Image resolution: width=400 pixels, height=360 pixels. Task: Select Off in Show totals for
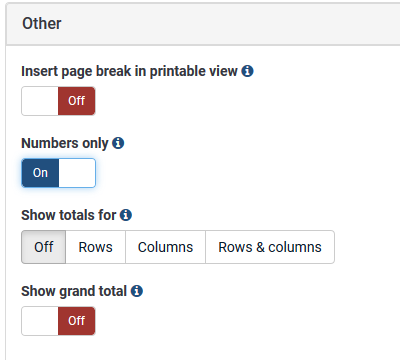pos(44,247)
